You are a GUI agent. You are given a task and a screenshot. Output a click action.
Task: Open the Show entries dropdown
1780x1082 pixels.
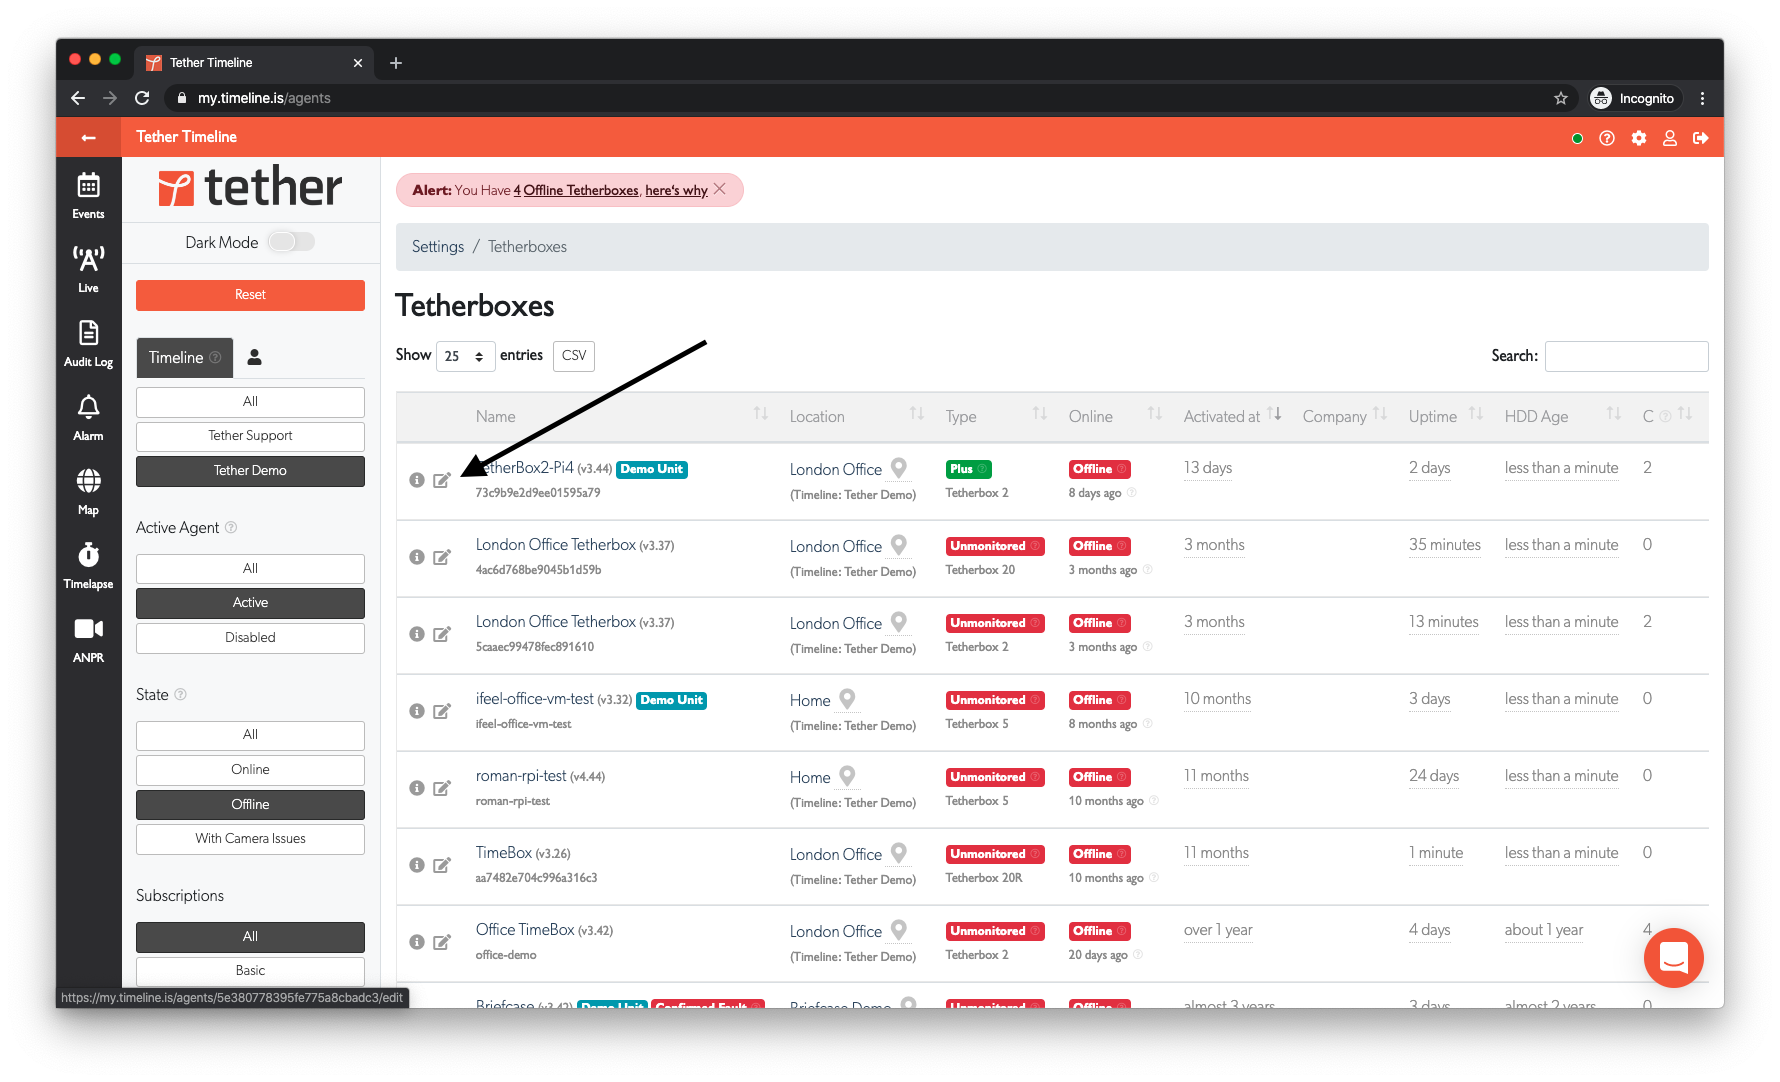point(465,356)
